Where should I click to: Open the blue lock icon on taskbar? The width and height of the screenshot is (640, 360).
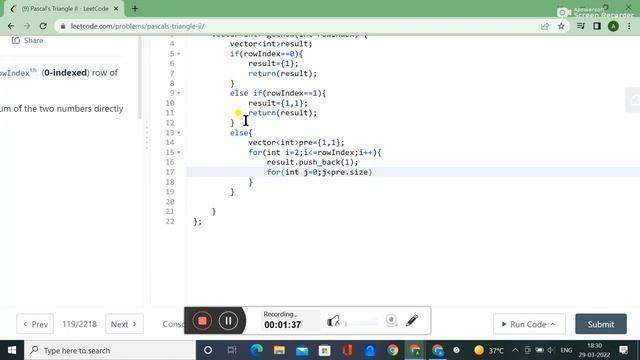pyautogui.click(x=370, y=350)
